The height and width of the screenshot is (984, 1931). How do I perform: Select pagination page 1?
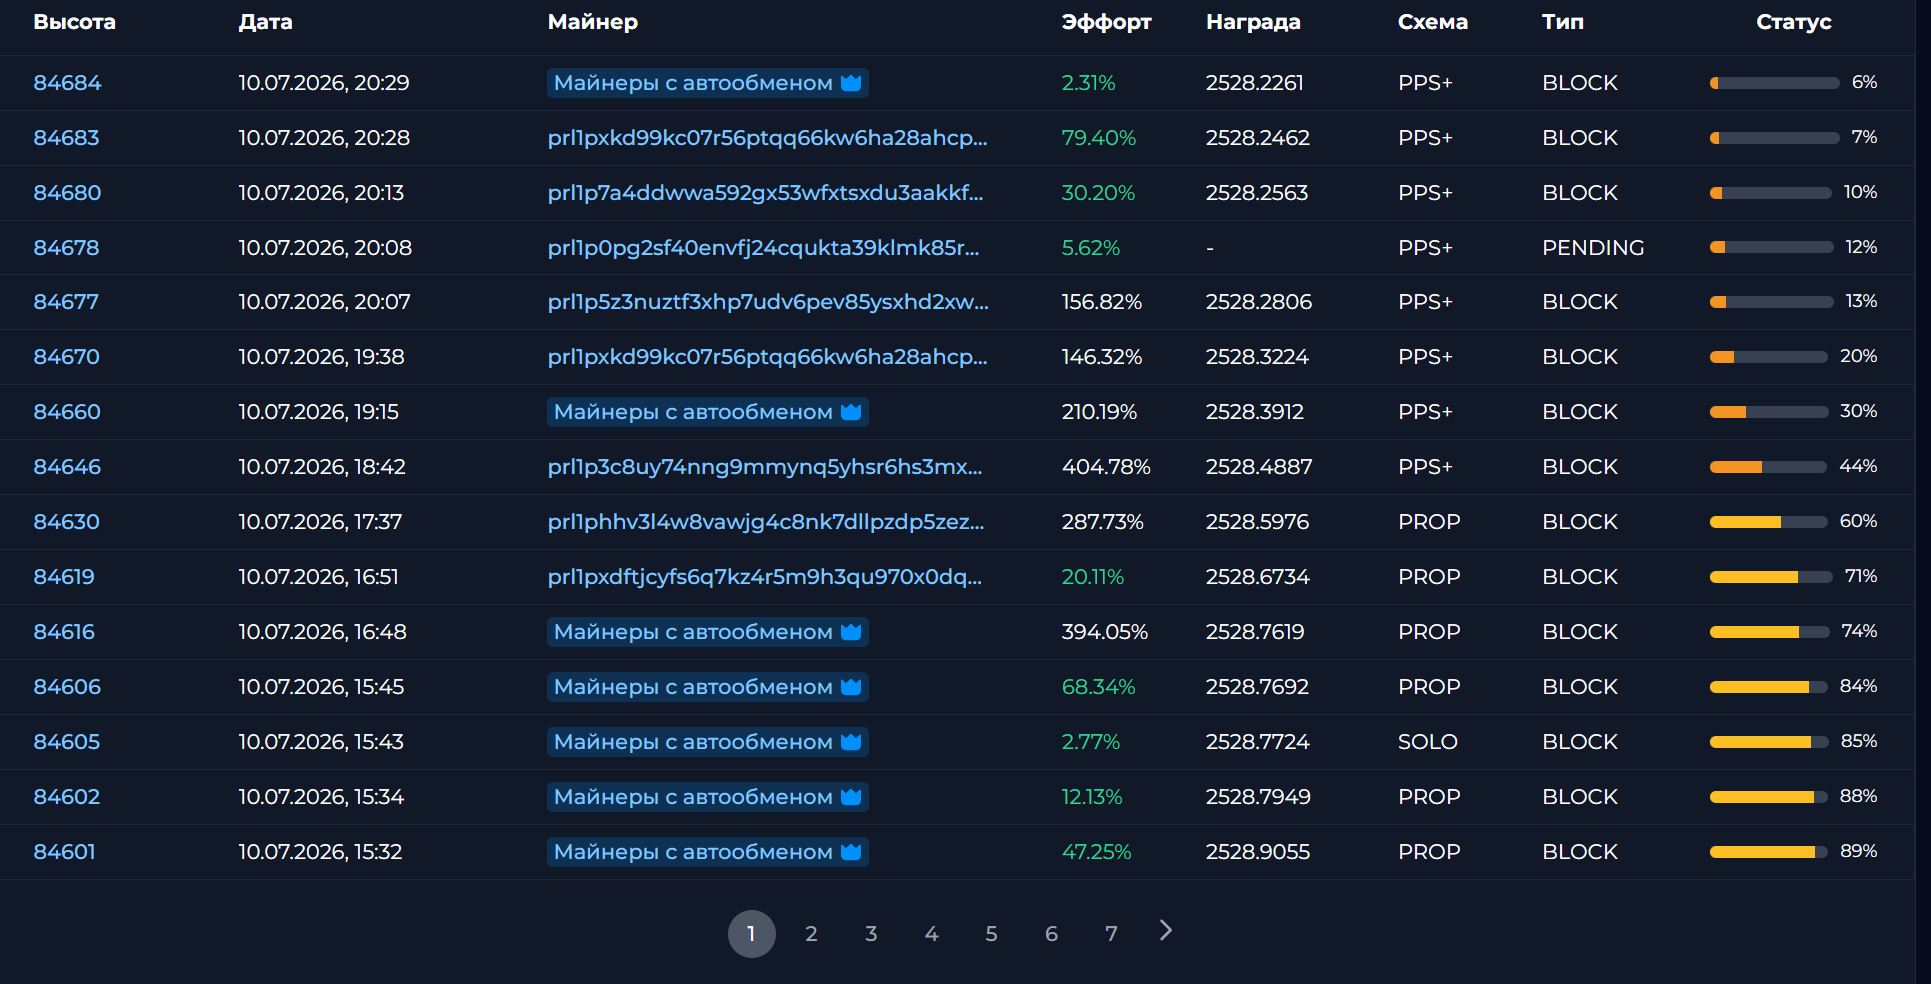751,934
